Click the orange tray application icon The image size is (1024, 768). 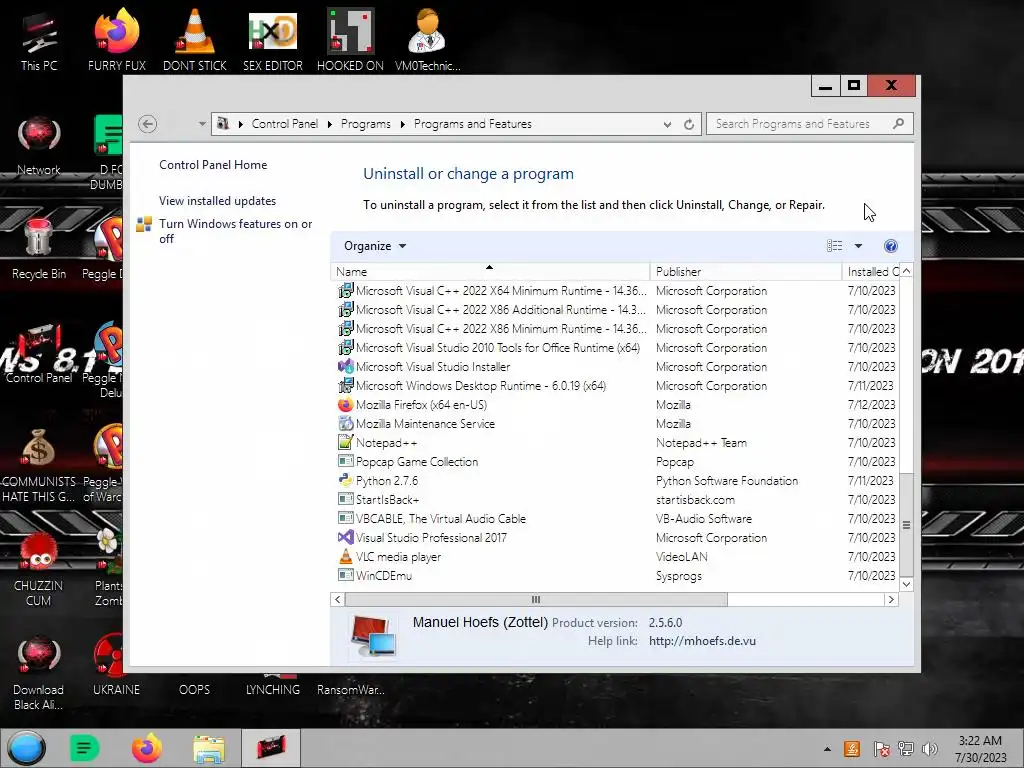[852, 749]
